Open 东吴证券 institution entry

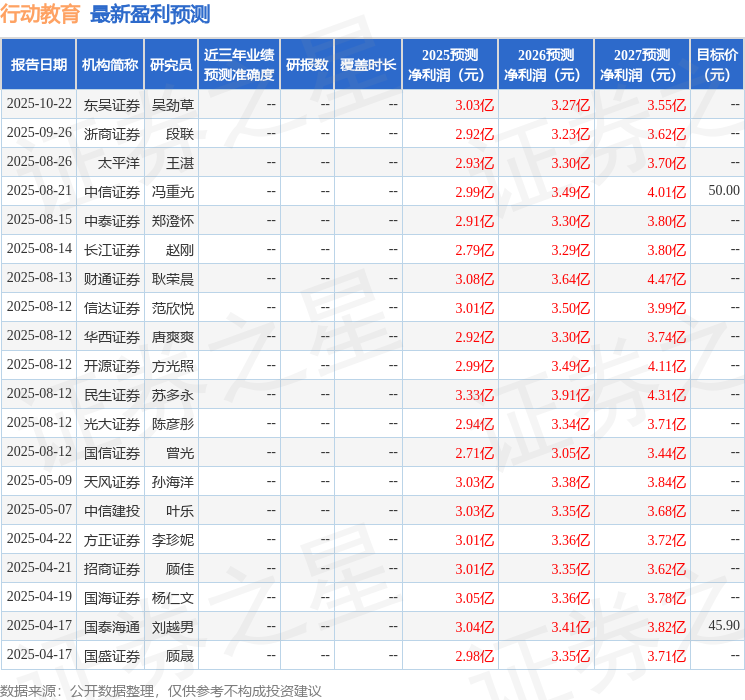point(112,104)
